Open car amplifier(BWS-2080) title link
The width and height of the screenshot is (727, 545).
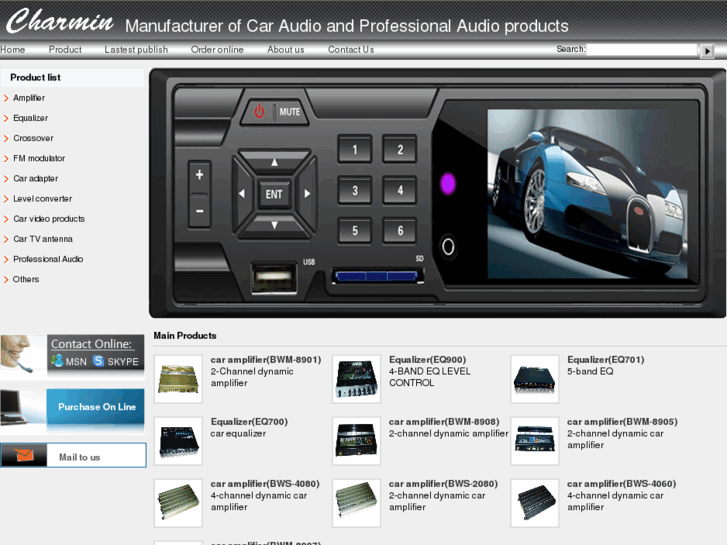pyautogui.click(x=443, y=484)
